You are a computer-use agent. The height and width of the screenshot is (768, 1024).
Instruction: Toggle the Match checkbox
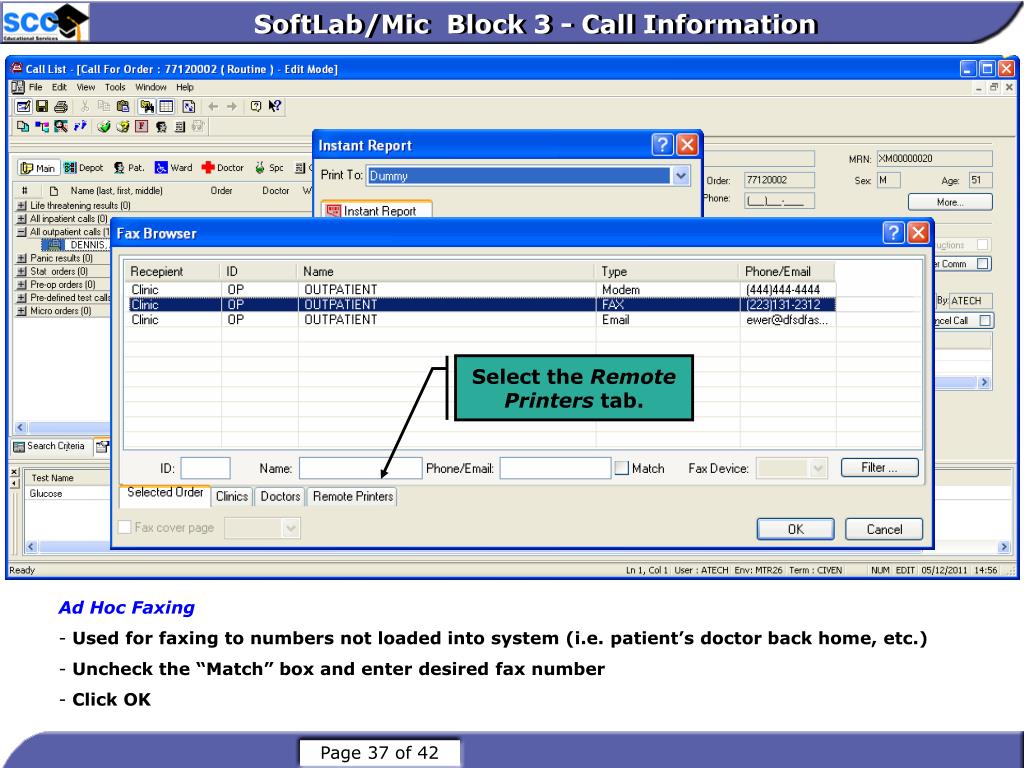(x=621, y=468)
